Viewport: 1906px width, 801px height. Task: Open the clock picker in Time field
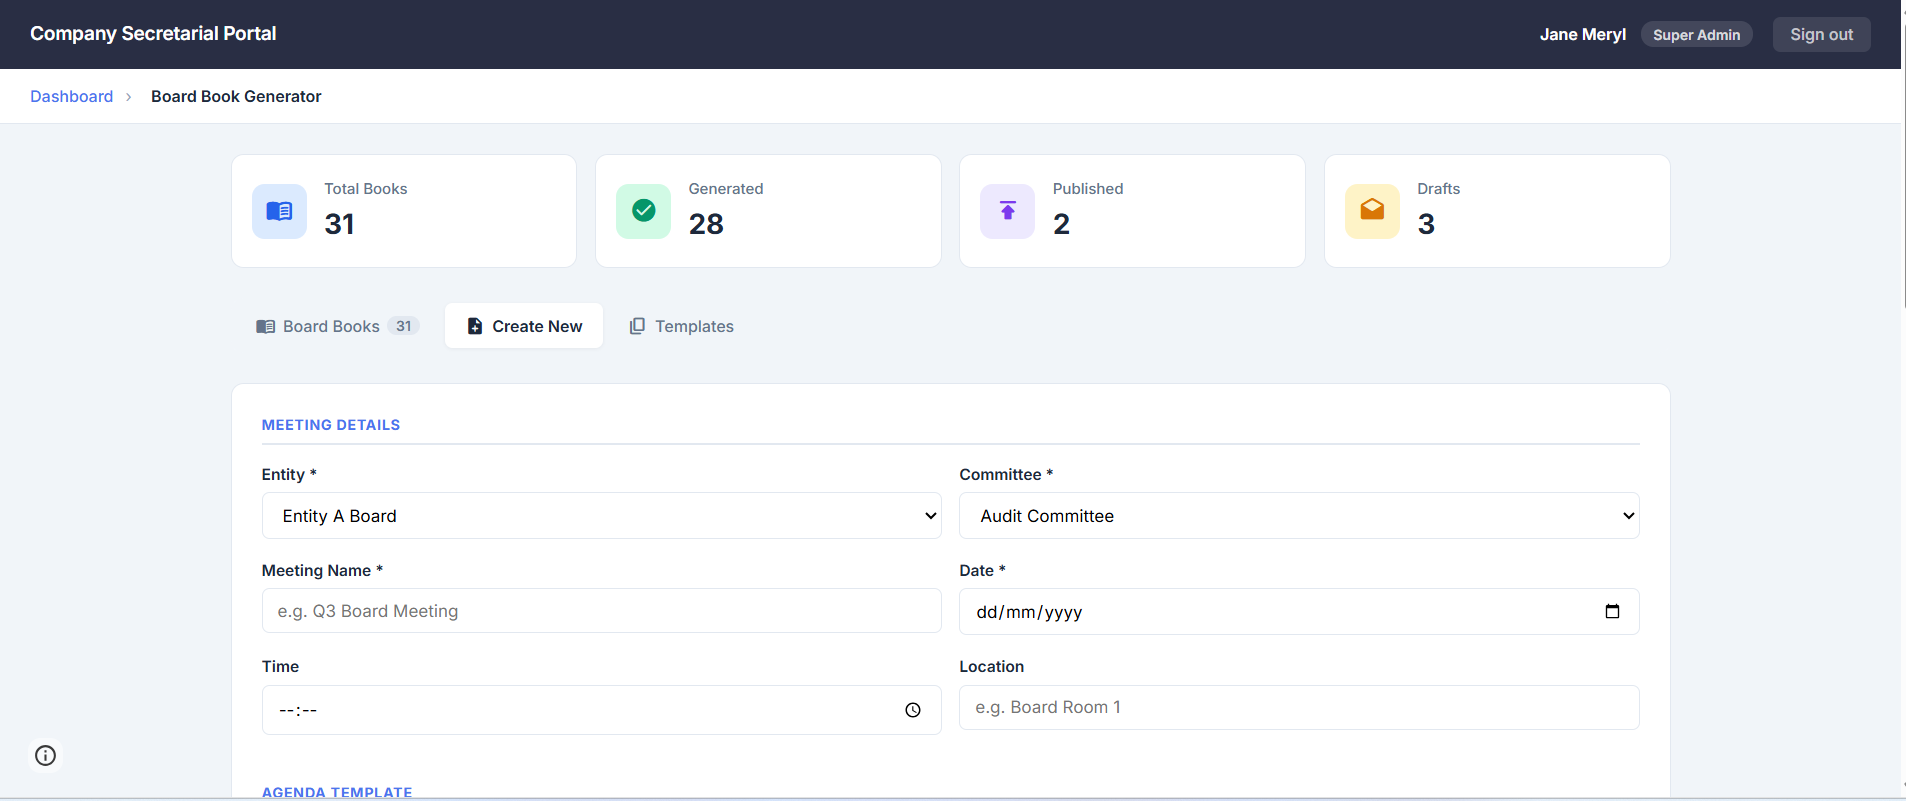tap(913, 710)
